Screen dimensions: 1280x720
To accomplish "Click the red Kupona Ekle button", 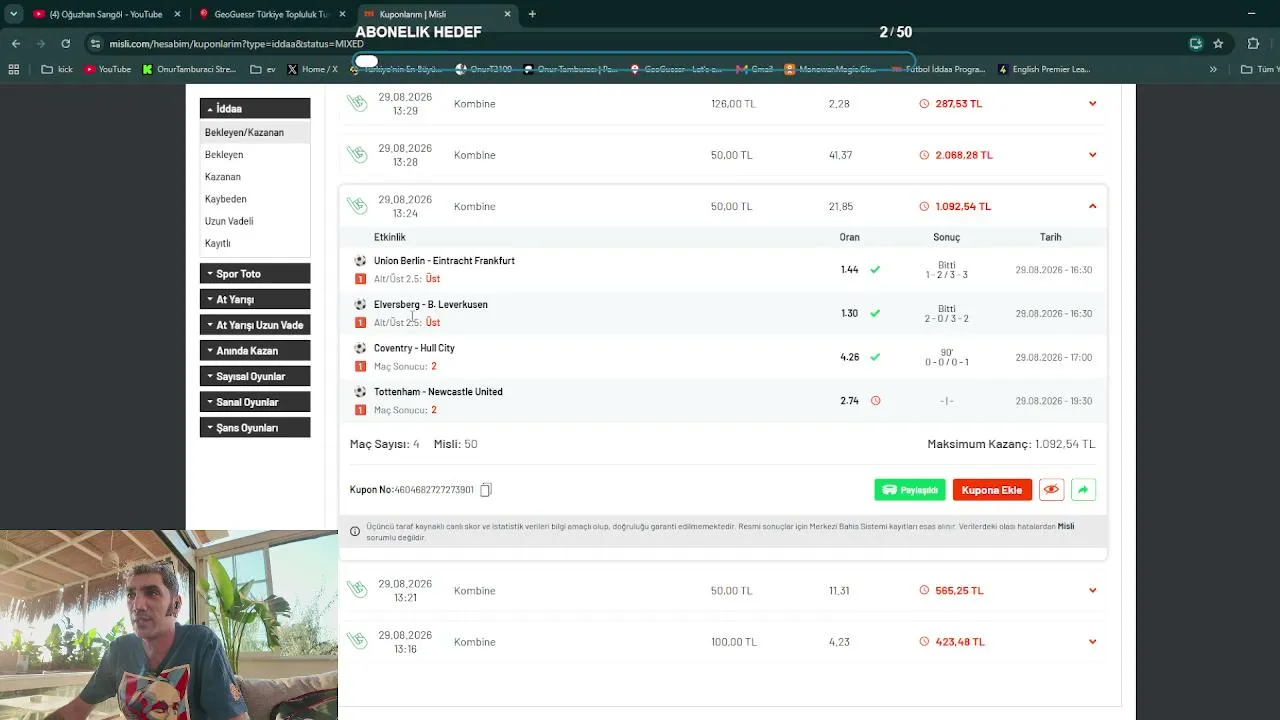I will (992, 490).
